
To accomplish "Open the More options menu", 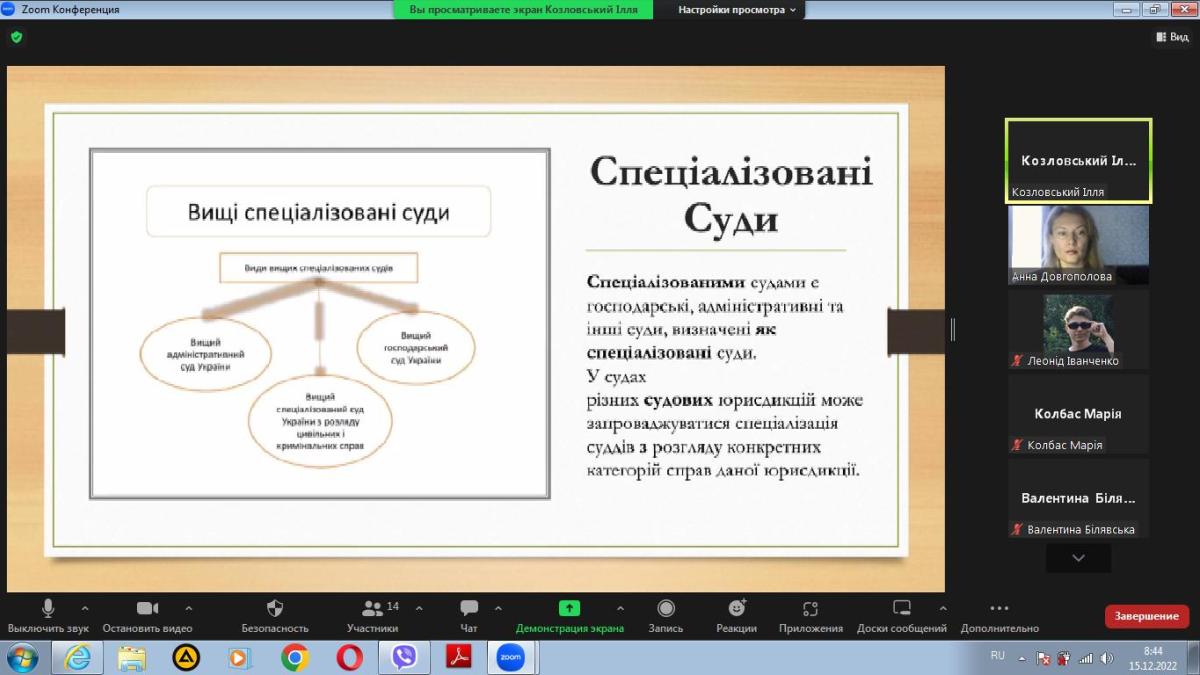I will pyautogui.click(x=999, y=608).
